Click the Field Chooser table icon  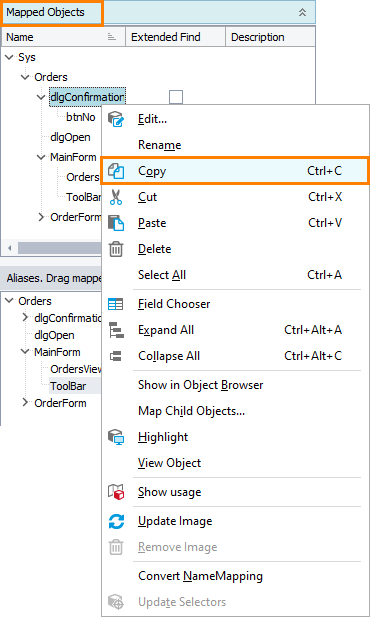click(116, 304)
